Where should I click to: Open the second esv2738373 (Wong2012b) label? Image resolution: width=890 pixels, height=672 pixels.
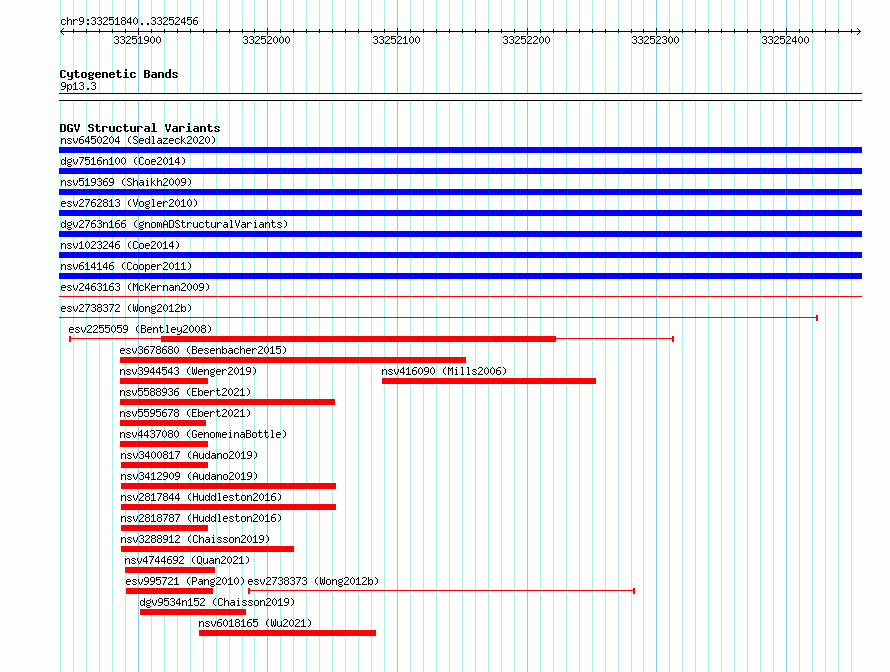(313, 581)
